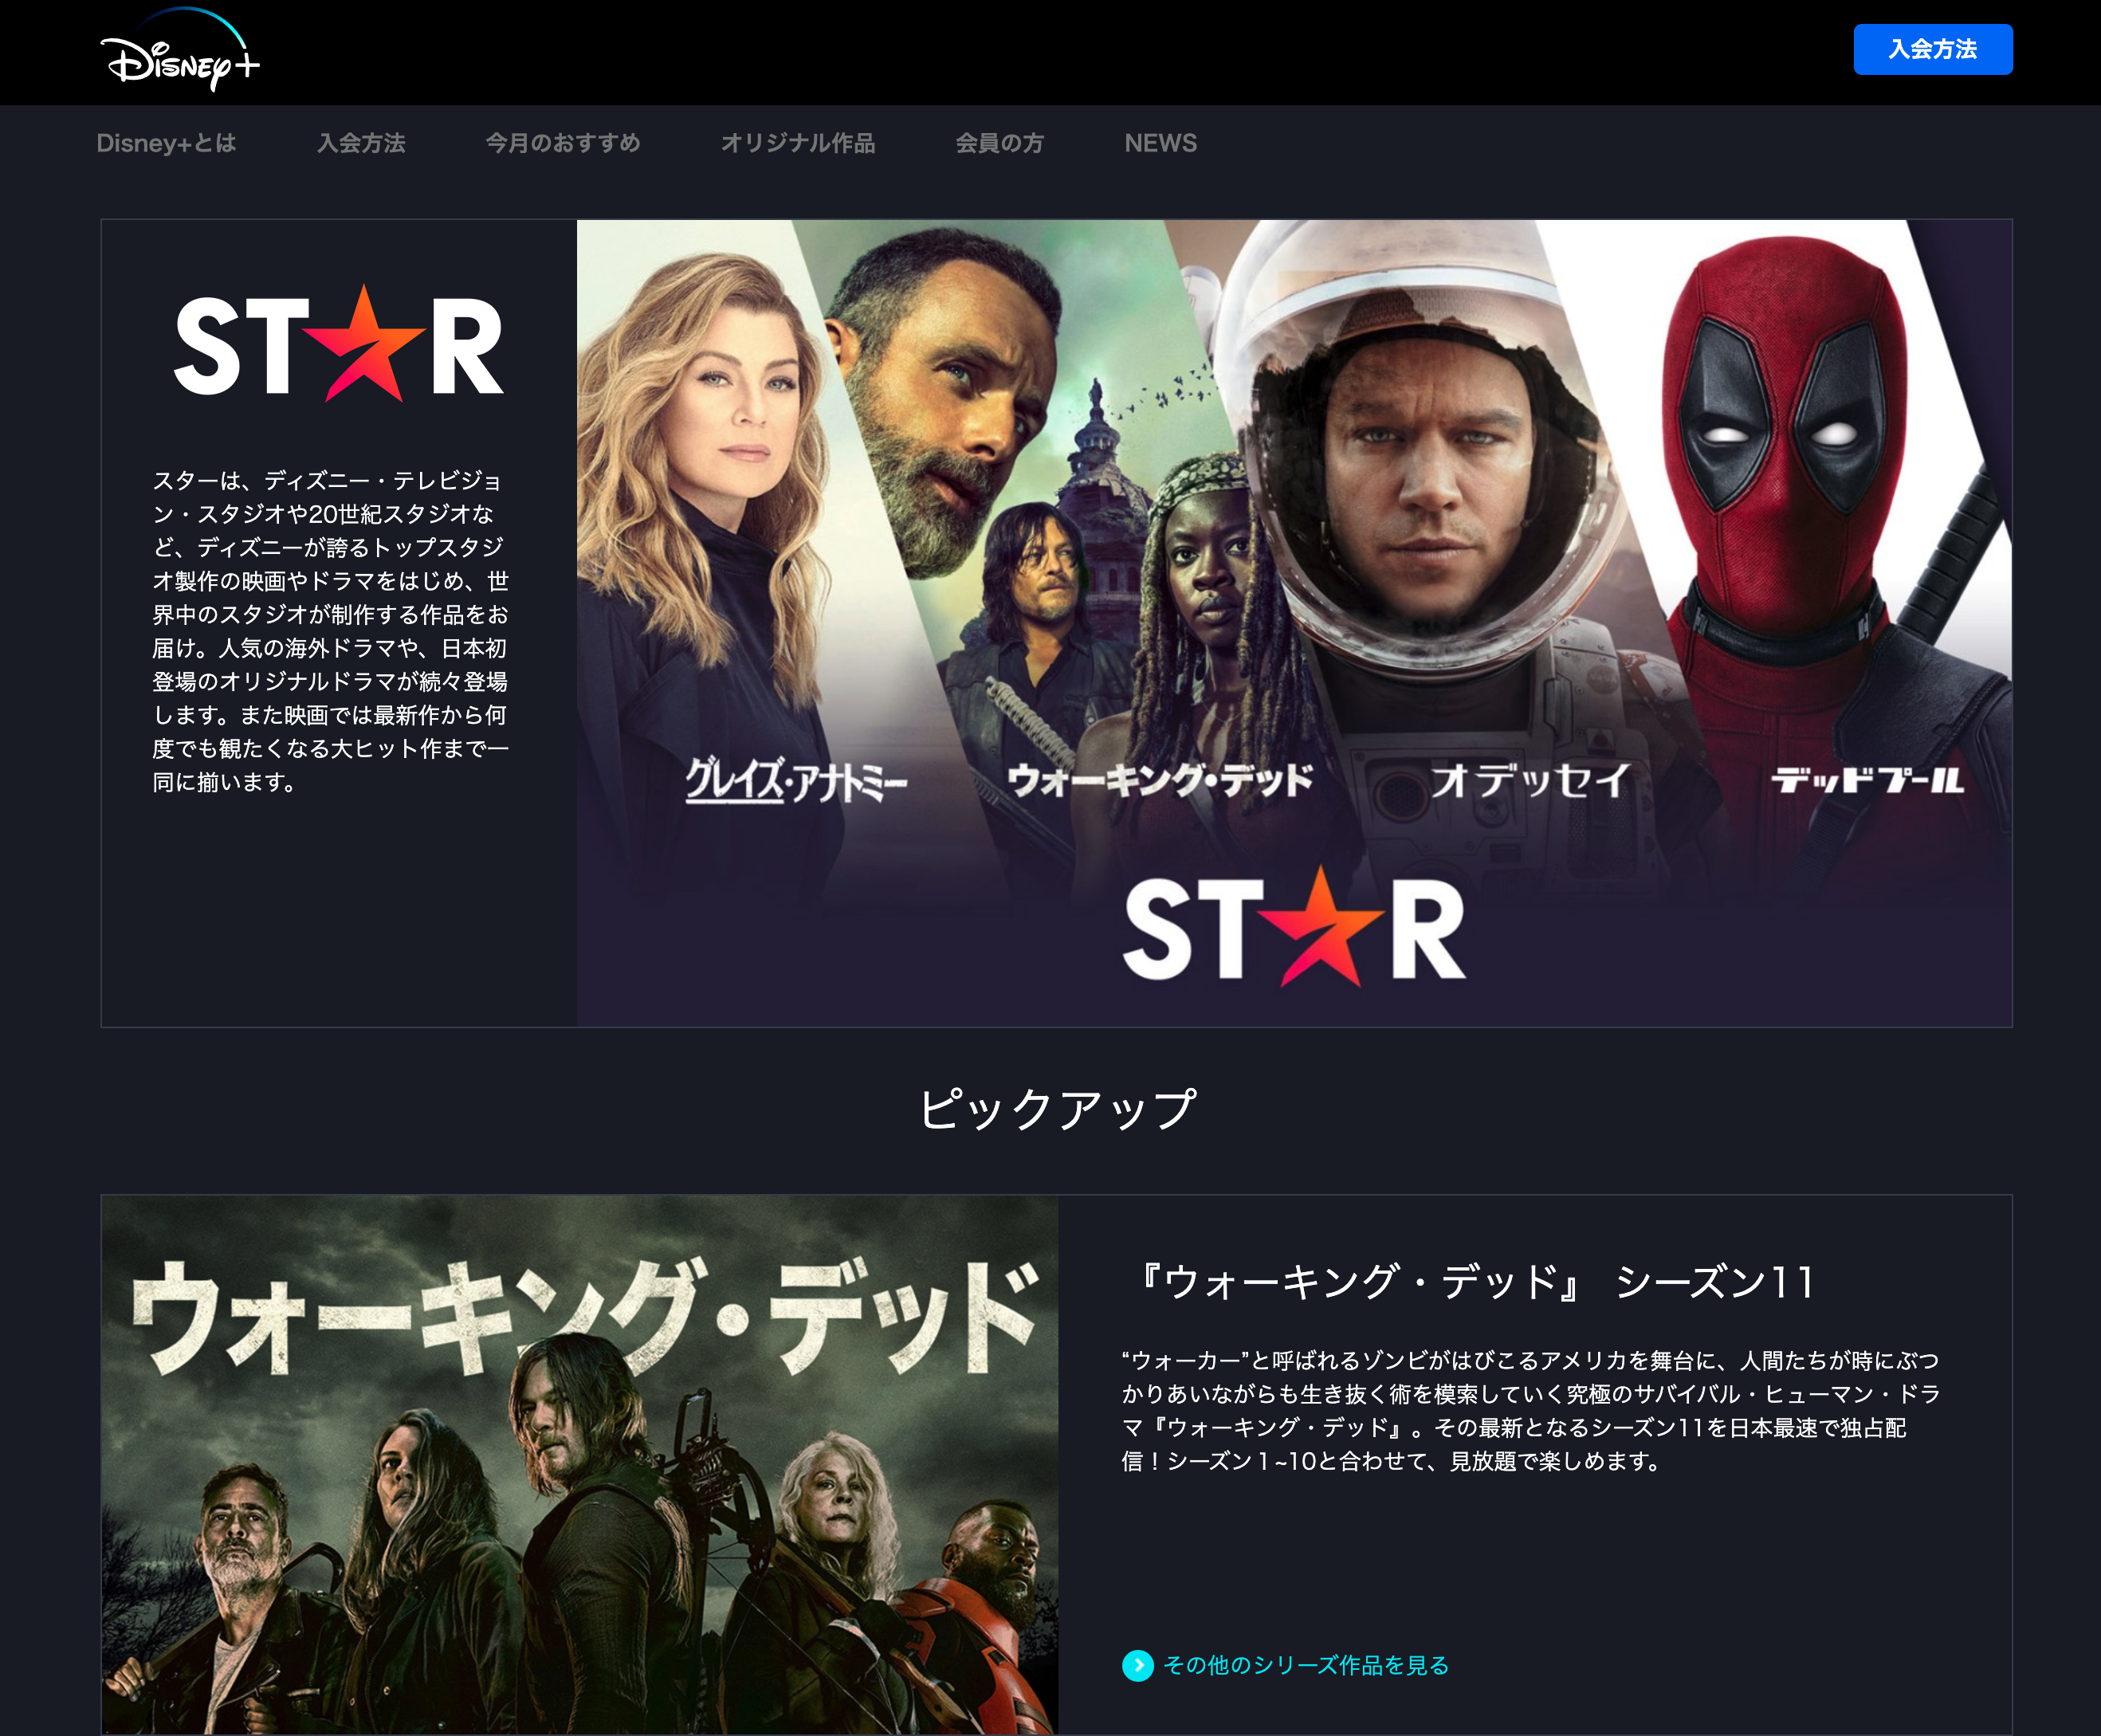2101x1736 pixels.
Task: Open the Disney+とは menu item
Action: click(166, 143)
